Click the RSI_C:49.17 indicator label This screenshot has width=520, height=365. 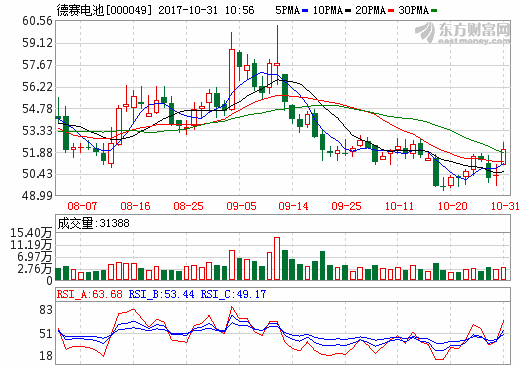[233, 294]
